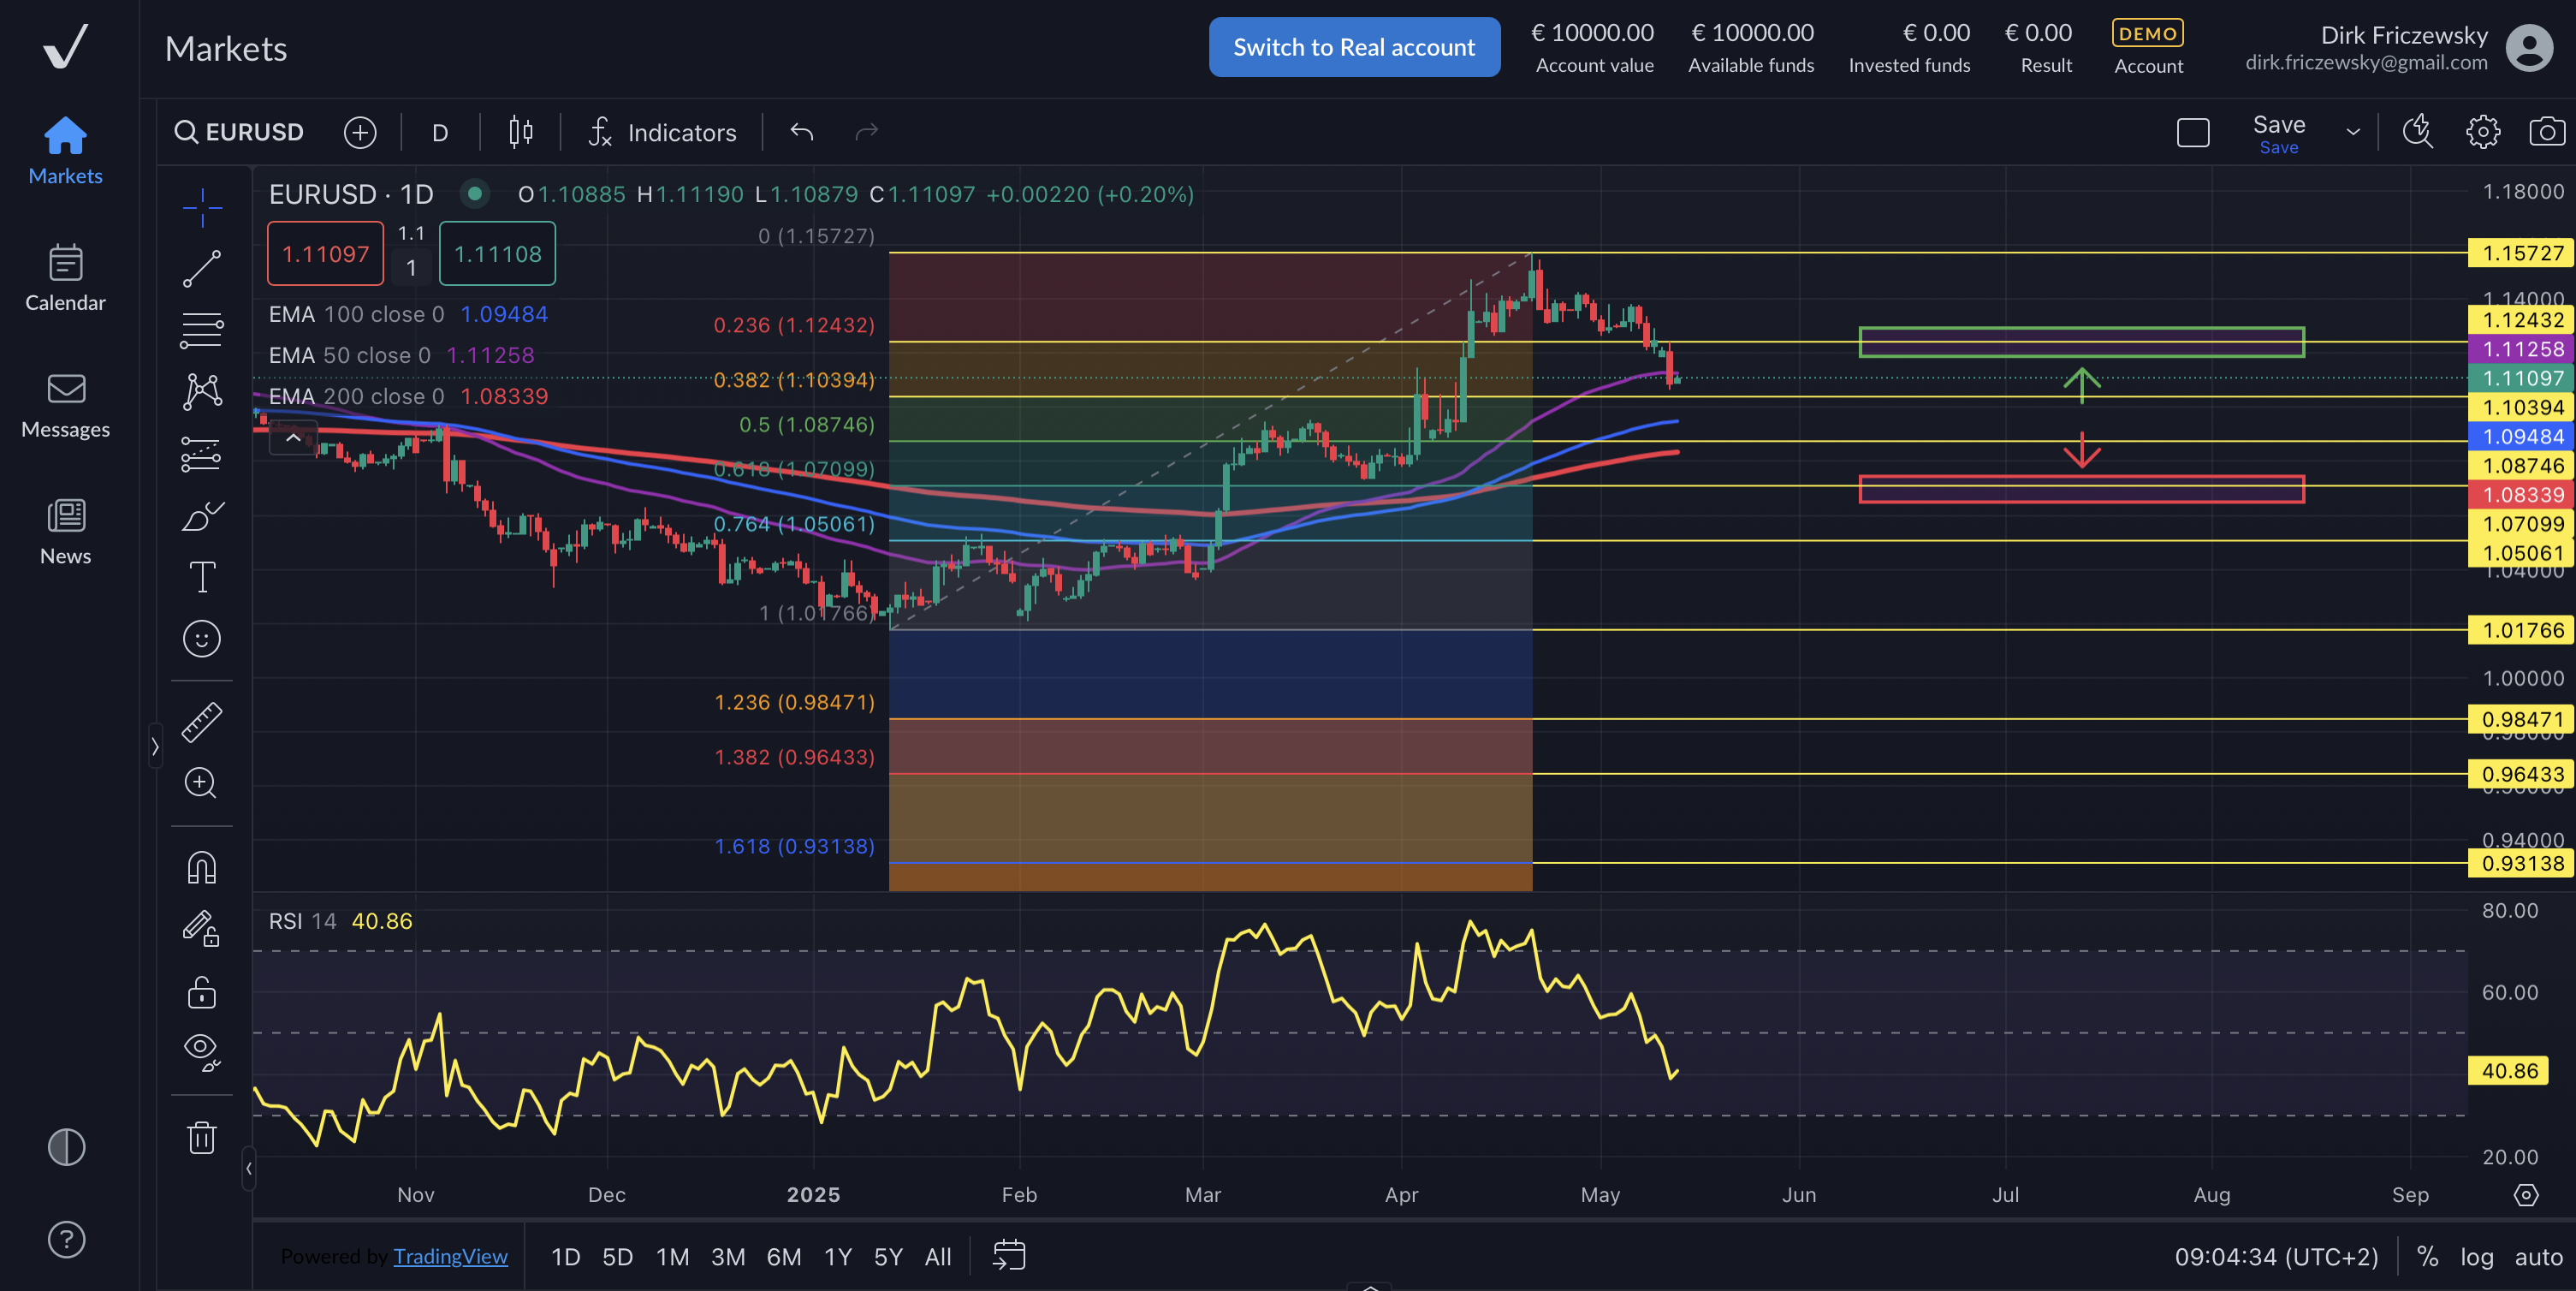Open the D timeframe interval selector
The image size is (2576, 1291).
click(x=440, y=133)
